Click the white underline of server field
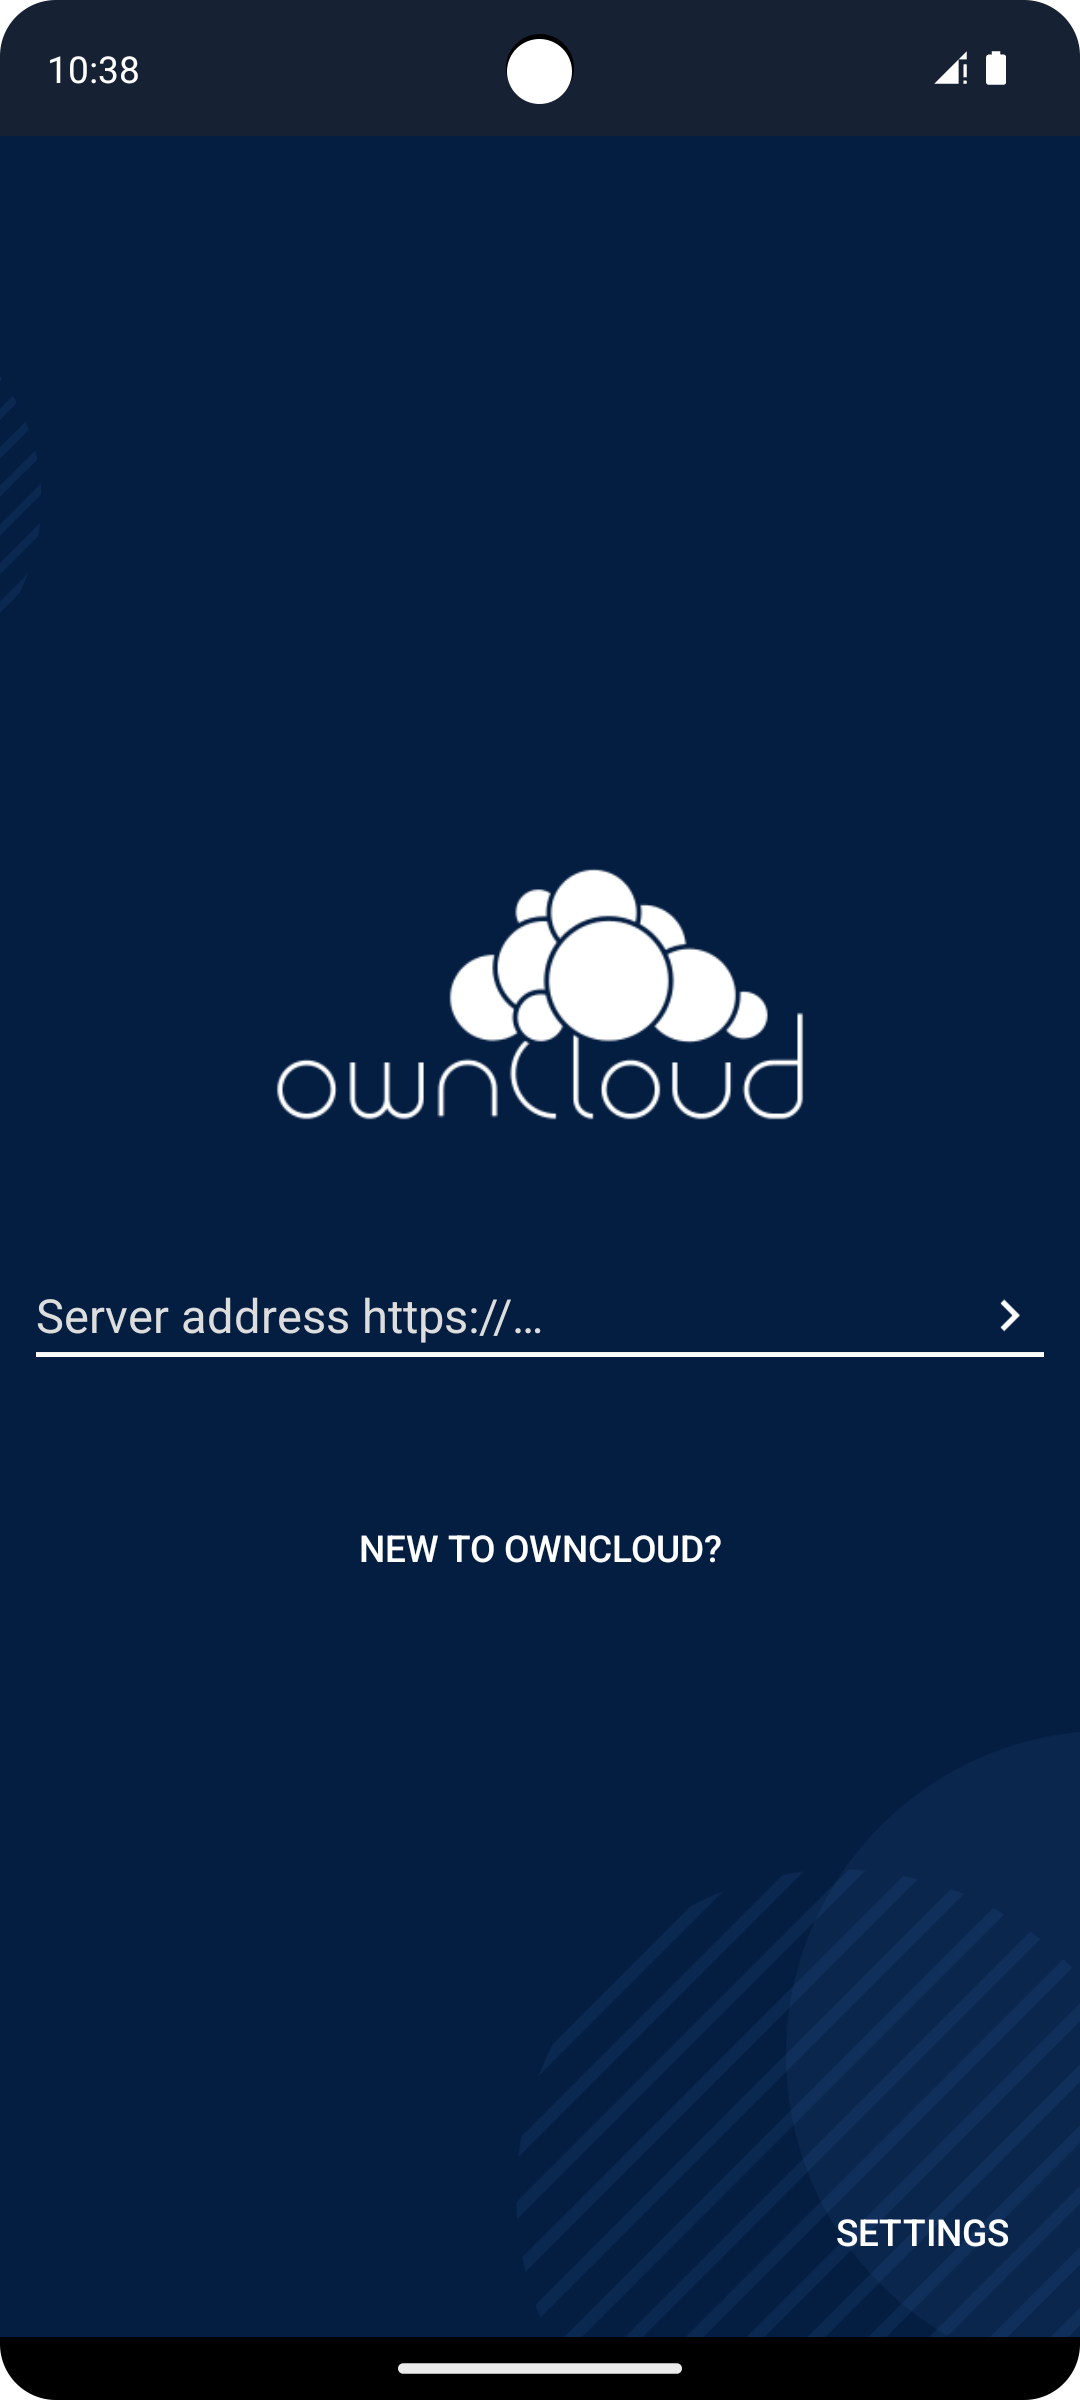 [x=540, y=1354]
